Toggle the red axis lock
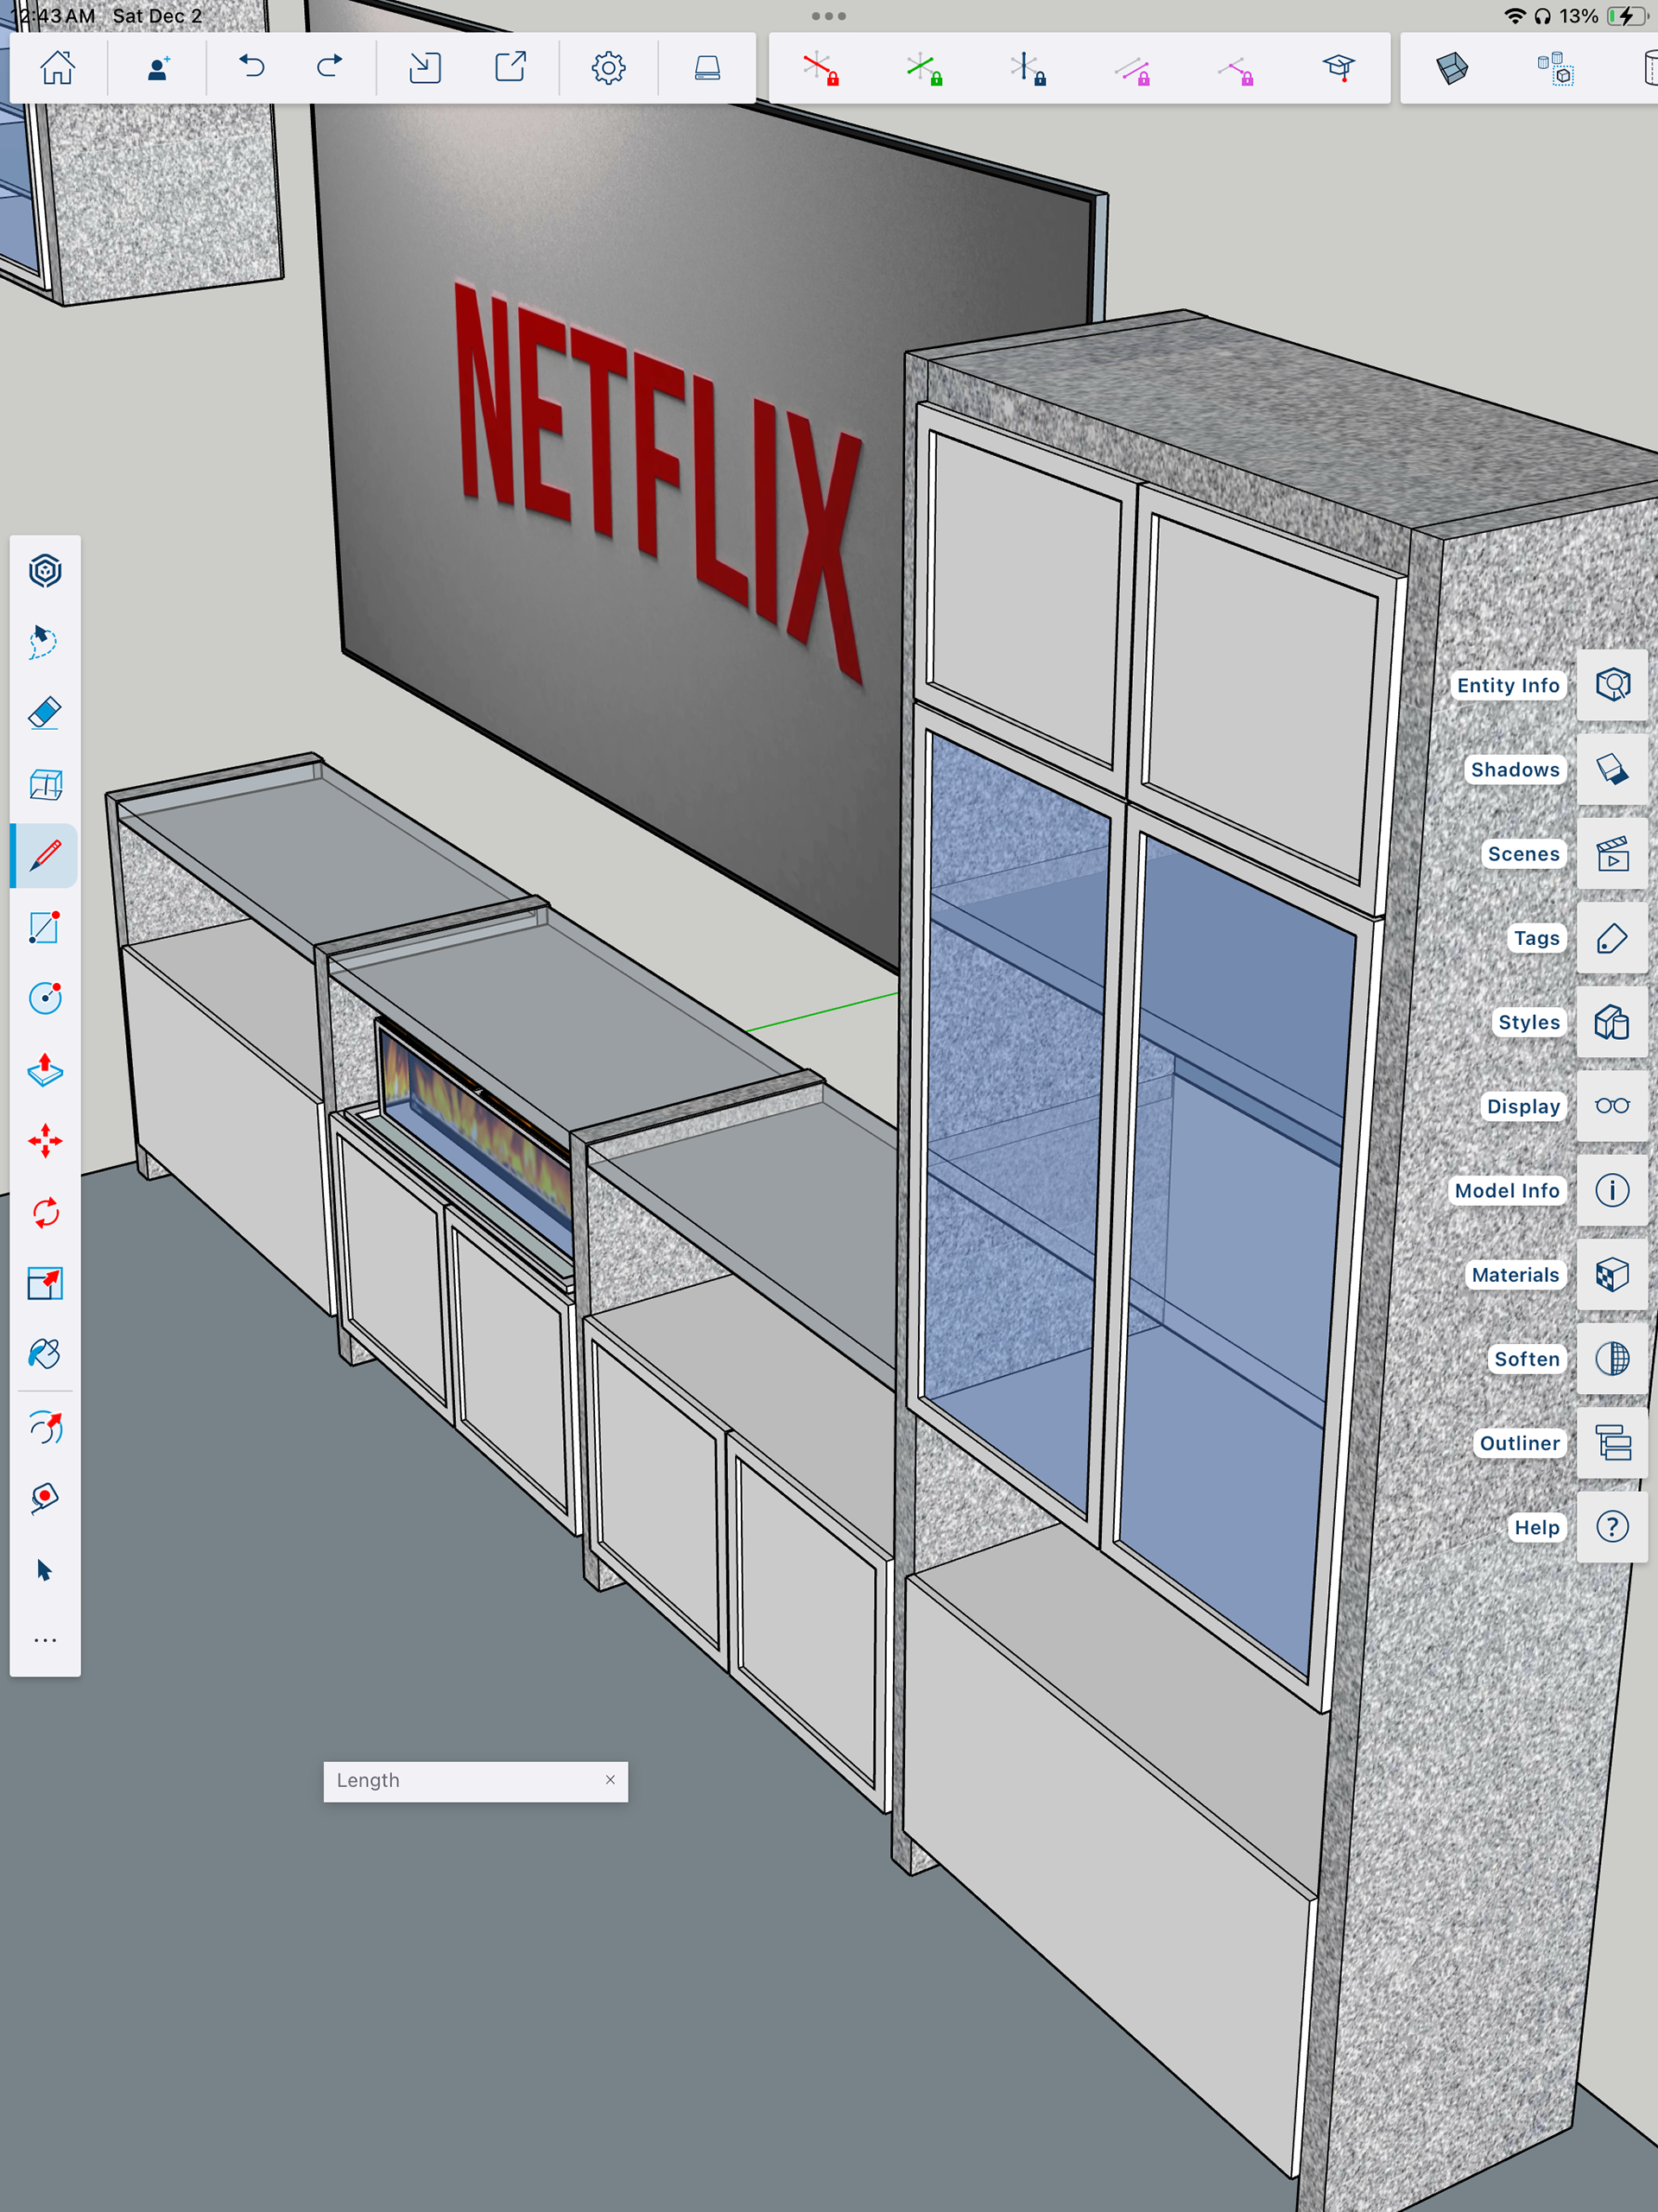The image size is (1658, 2212). click(820, 68)
